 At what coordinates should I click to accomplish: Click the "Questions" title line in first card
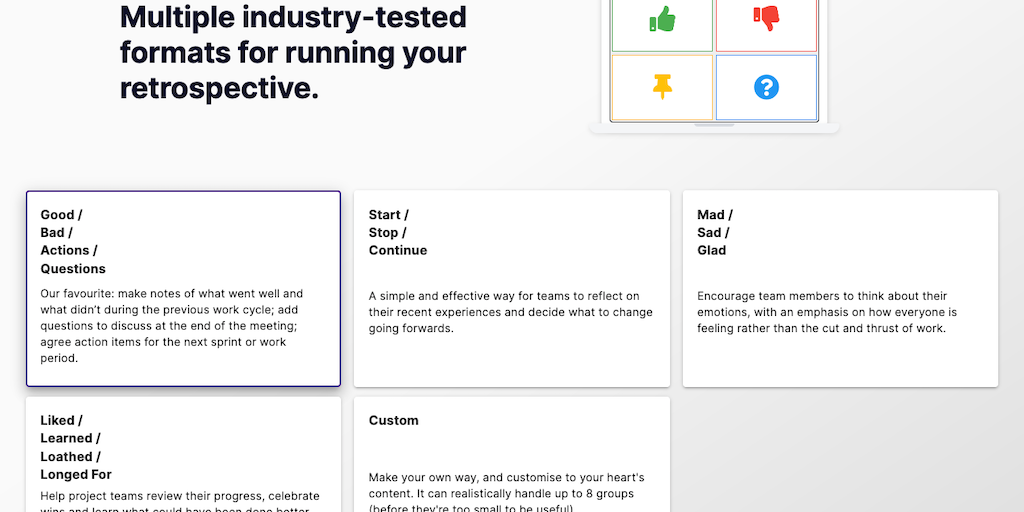pyautogui.click(x=73, y=269)
